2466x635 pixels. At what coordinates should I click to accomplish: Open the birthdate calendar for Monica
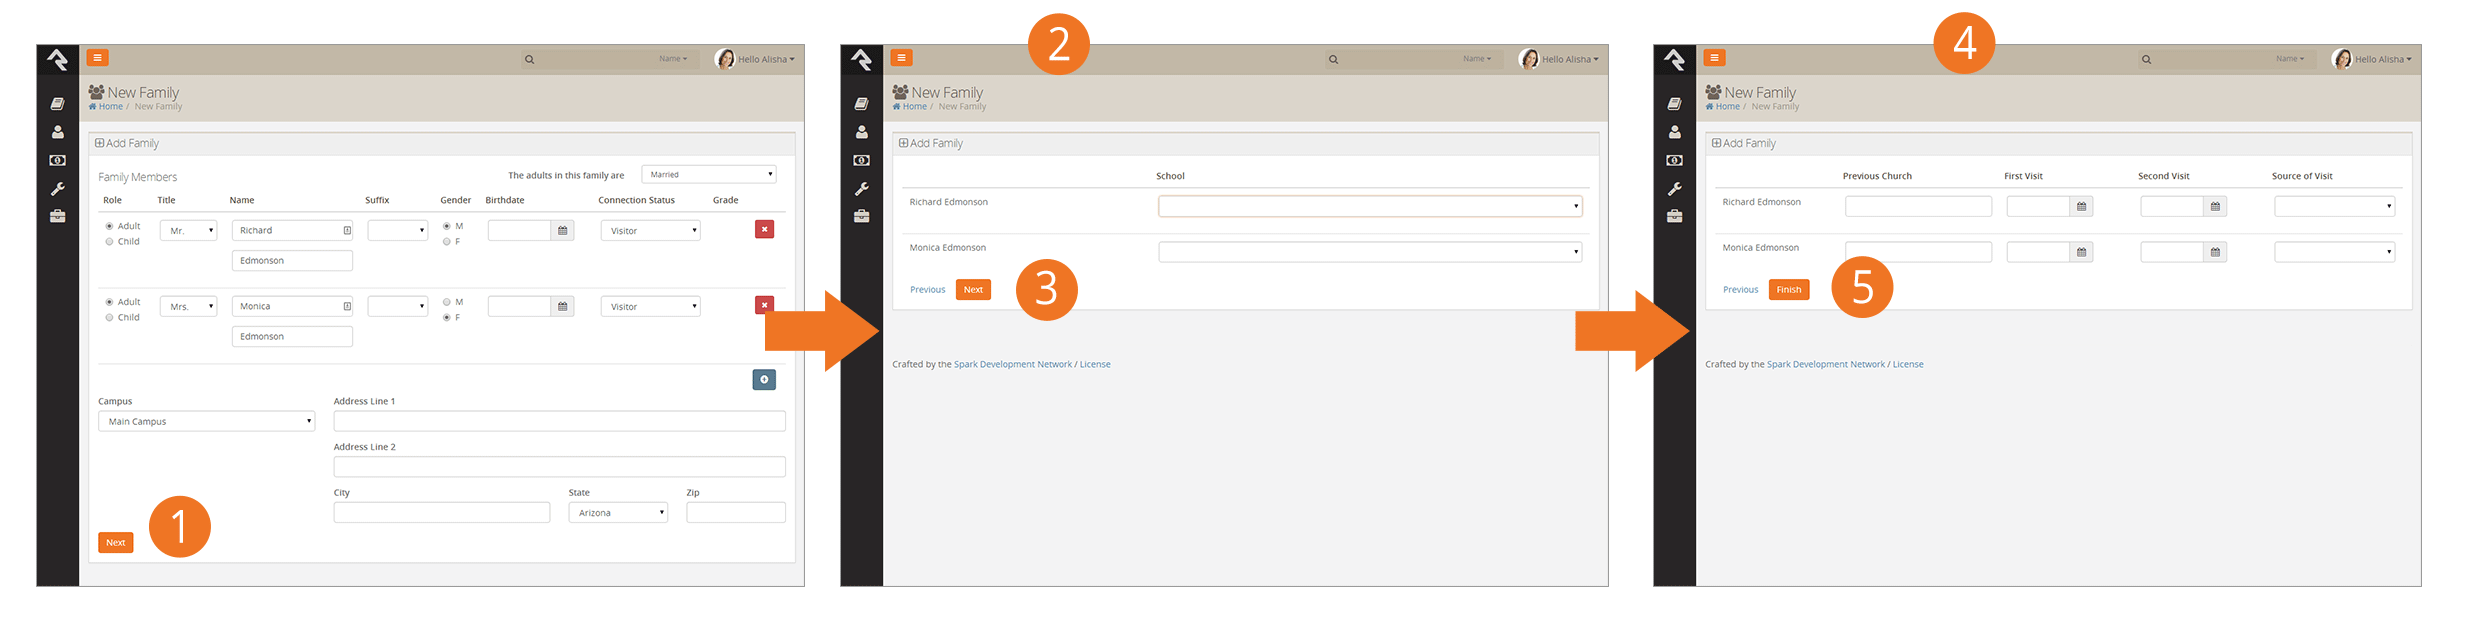point(563,307)
